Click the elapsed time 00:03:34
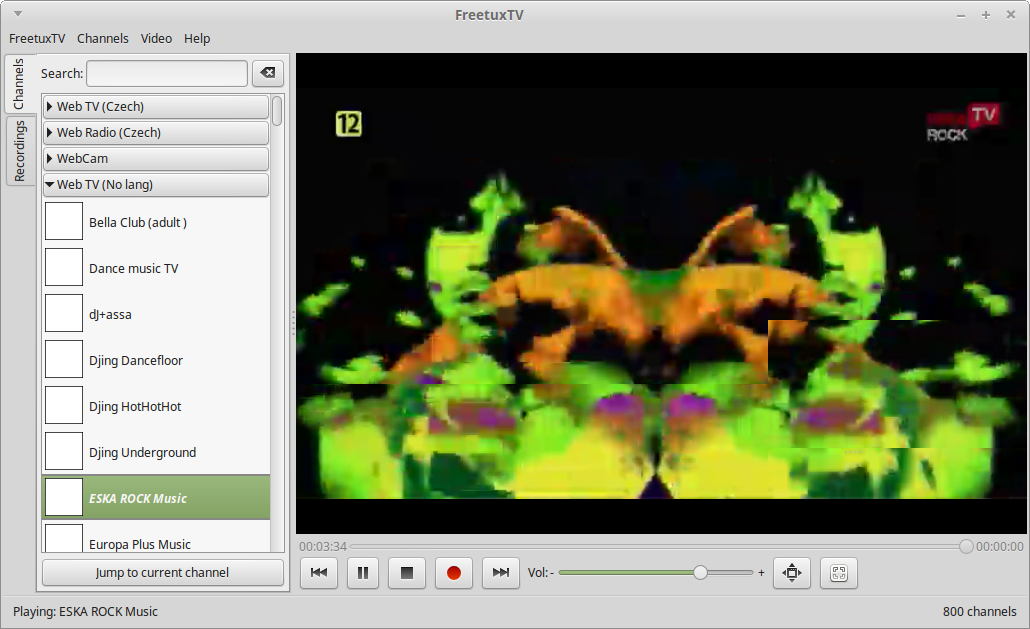Screen dimensions: 1030x629 pyautogui.click(x=323, y=546)
